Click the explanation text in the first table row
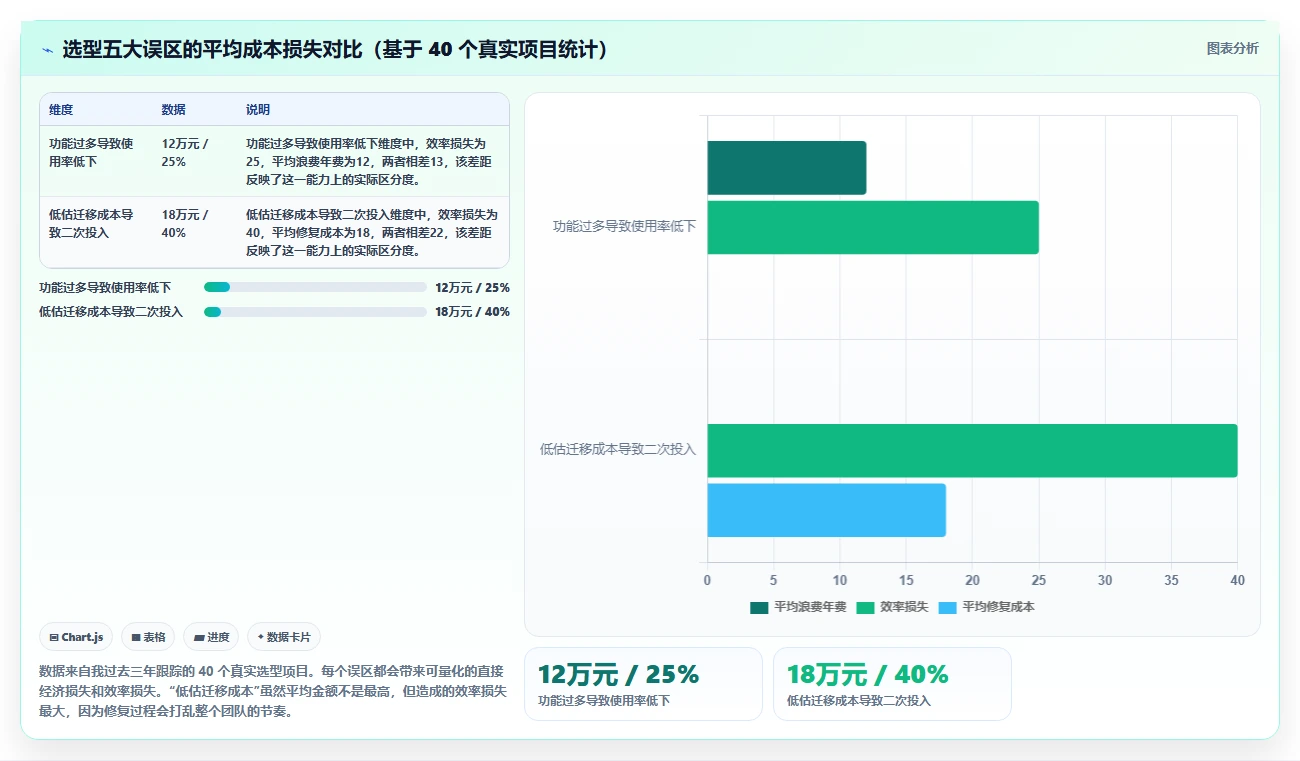The image size is (1300, 761). [x=370, y=161]
